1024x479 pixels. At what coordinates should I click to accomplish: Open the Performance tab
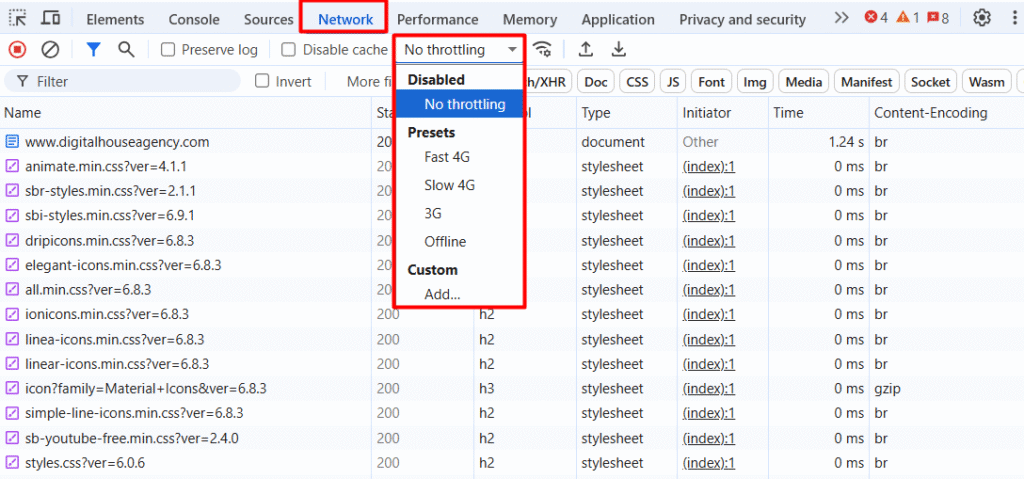click(x=437, y=19)
